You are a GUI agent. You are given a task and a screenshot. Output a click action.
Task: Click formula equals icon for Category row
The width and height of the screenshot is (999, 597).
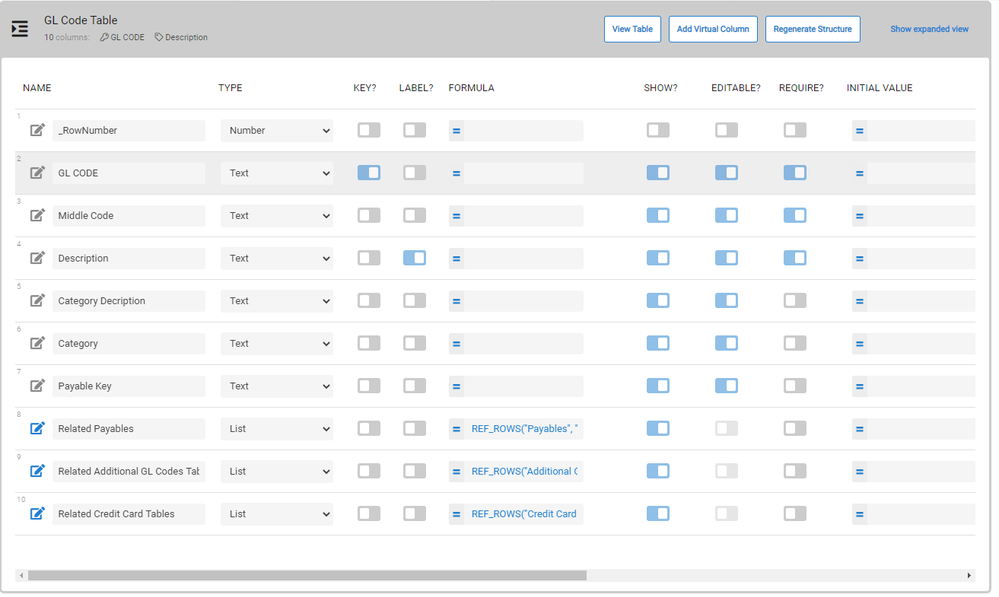point(456,345)
